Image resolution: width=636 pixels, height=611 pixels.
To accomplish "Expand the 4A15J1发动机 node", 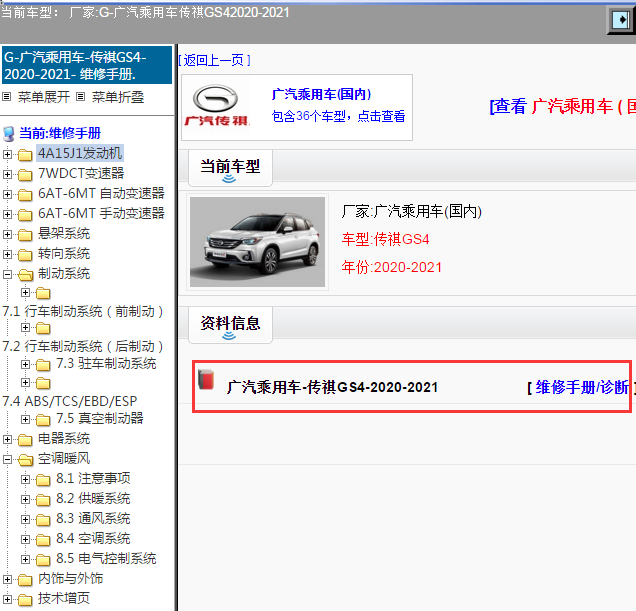I will click(x=7, y=154).
